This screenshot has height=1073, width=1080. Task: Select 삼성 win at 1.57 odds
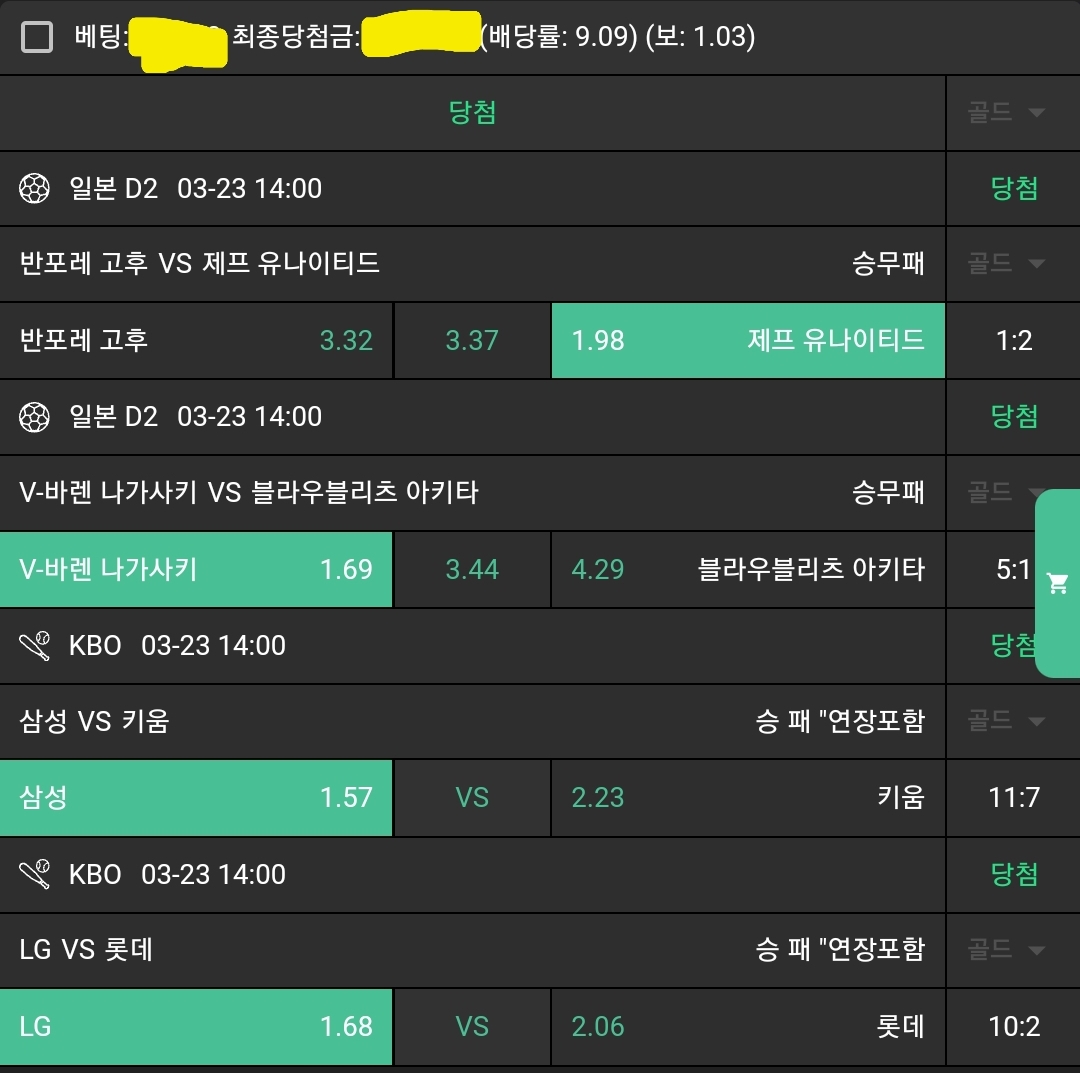(196, 797)
